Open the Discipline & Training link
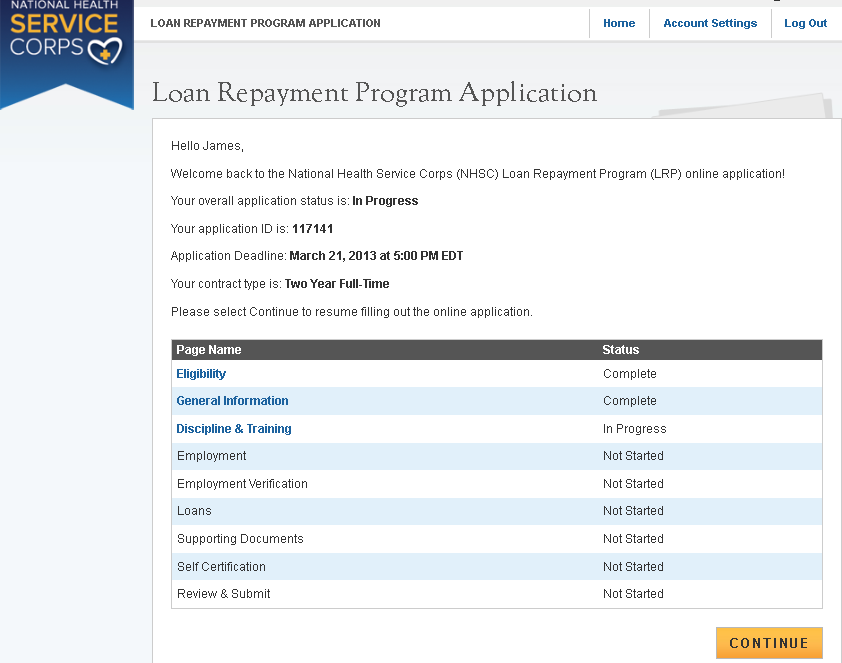The width and height of the screenshot is (842, 663). (x=234, y=429)
